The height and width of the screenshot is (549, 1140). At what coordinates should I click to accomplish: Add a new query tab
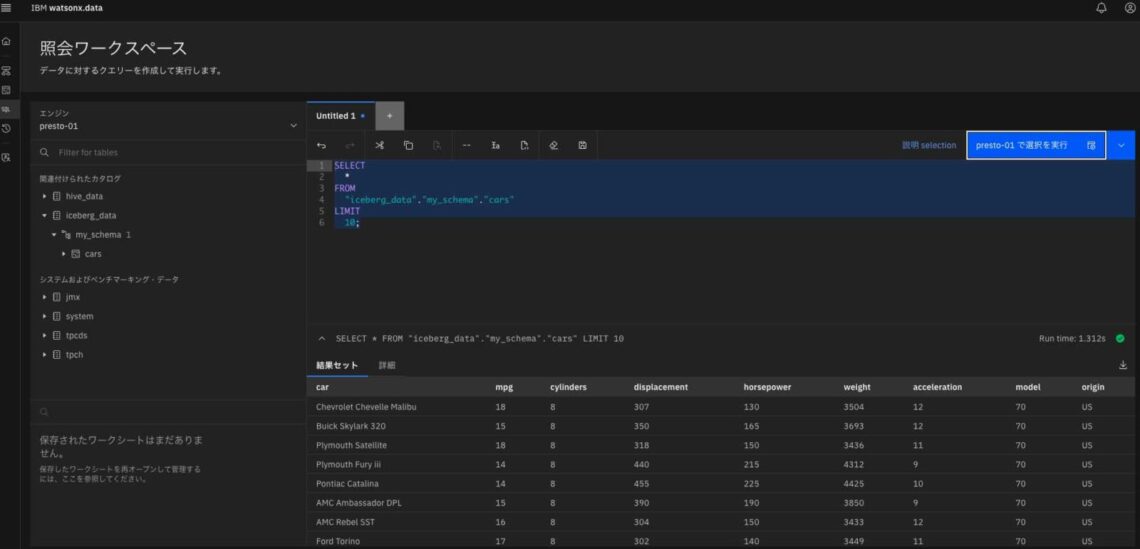(x=390, y=116)
